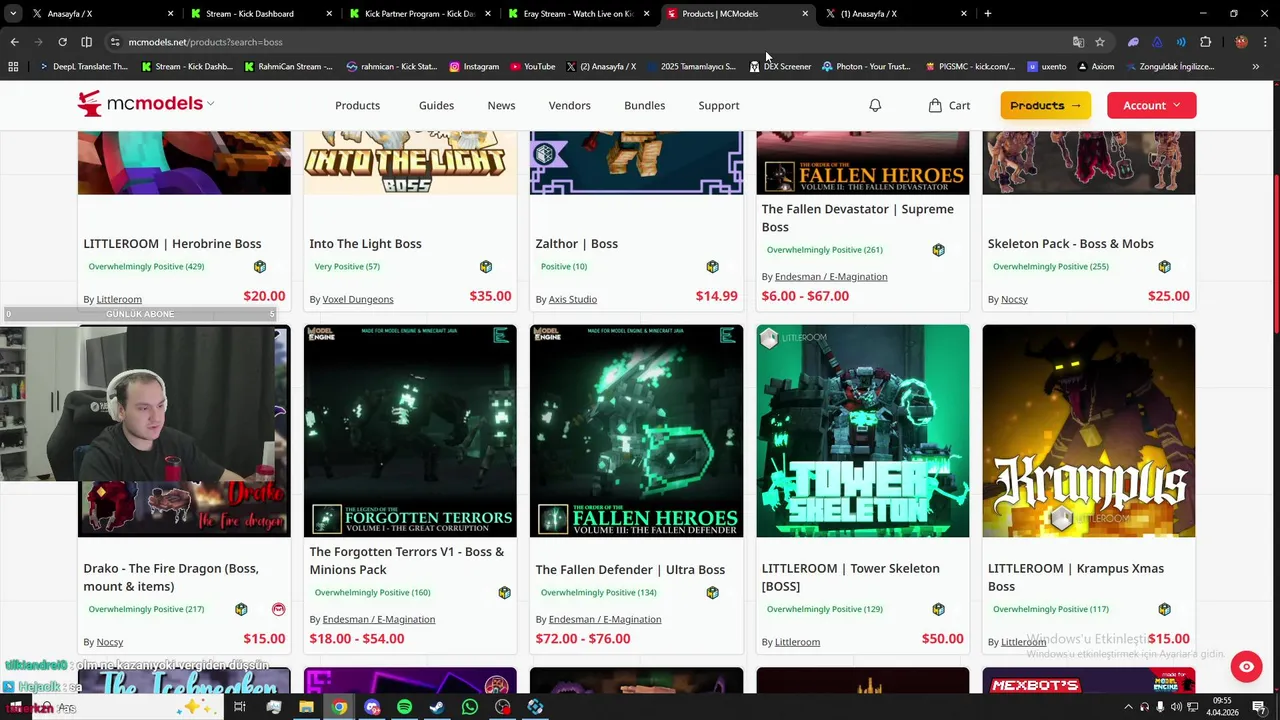Open the Products menu
Screen dimensions: 1280x720
[357, 105]
